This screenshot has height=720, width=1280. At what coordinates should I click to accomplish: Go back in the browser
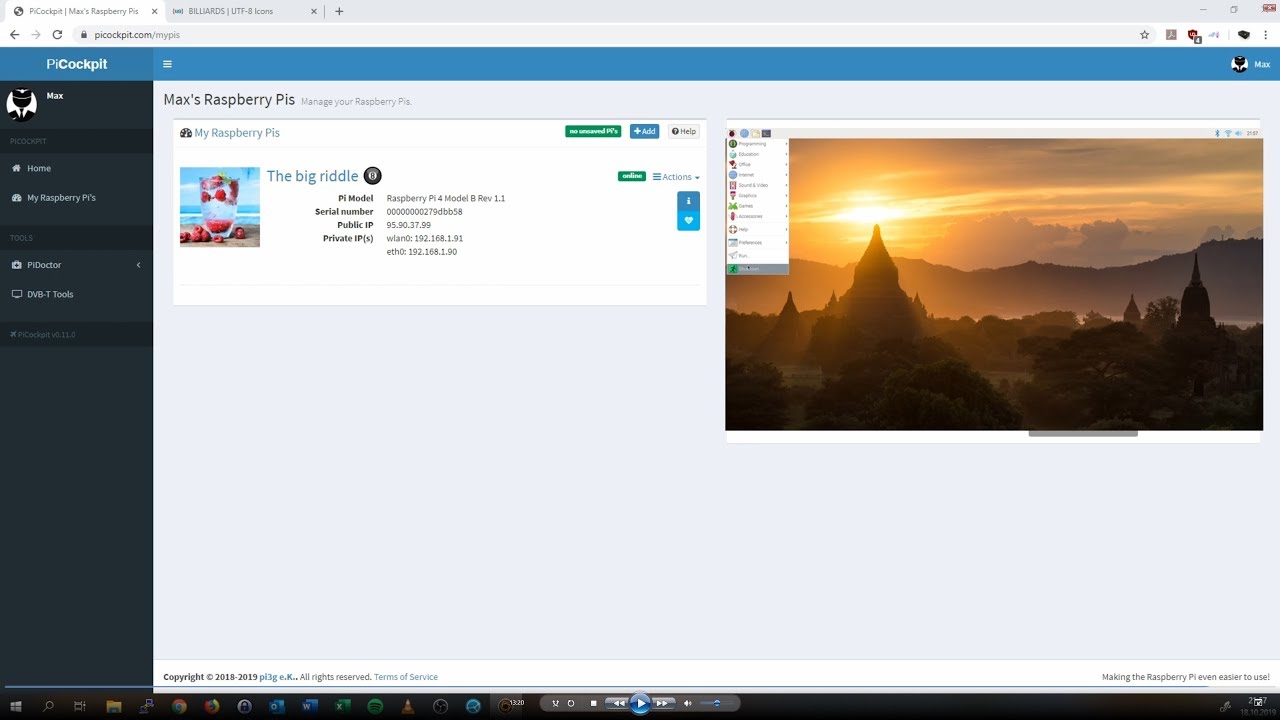14,34
